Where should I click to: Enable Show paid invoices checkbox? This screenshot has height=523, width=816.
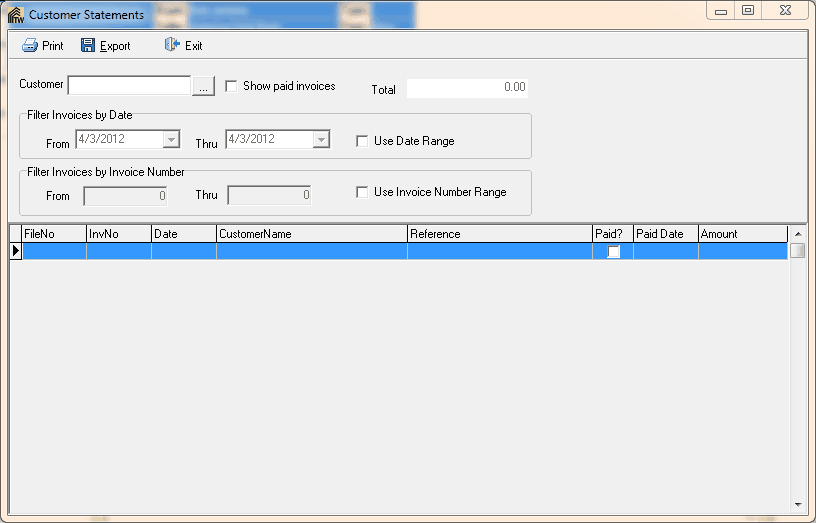pyautogui.click(x=232, y=87)
